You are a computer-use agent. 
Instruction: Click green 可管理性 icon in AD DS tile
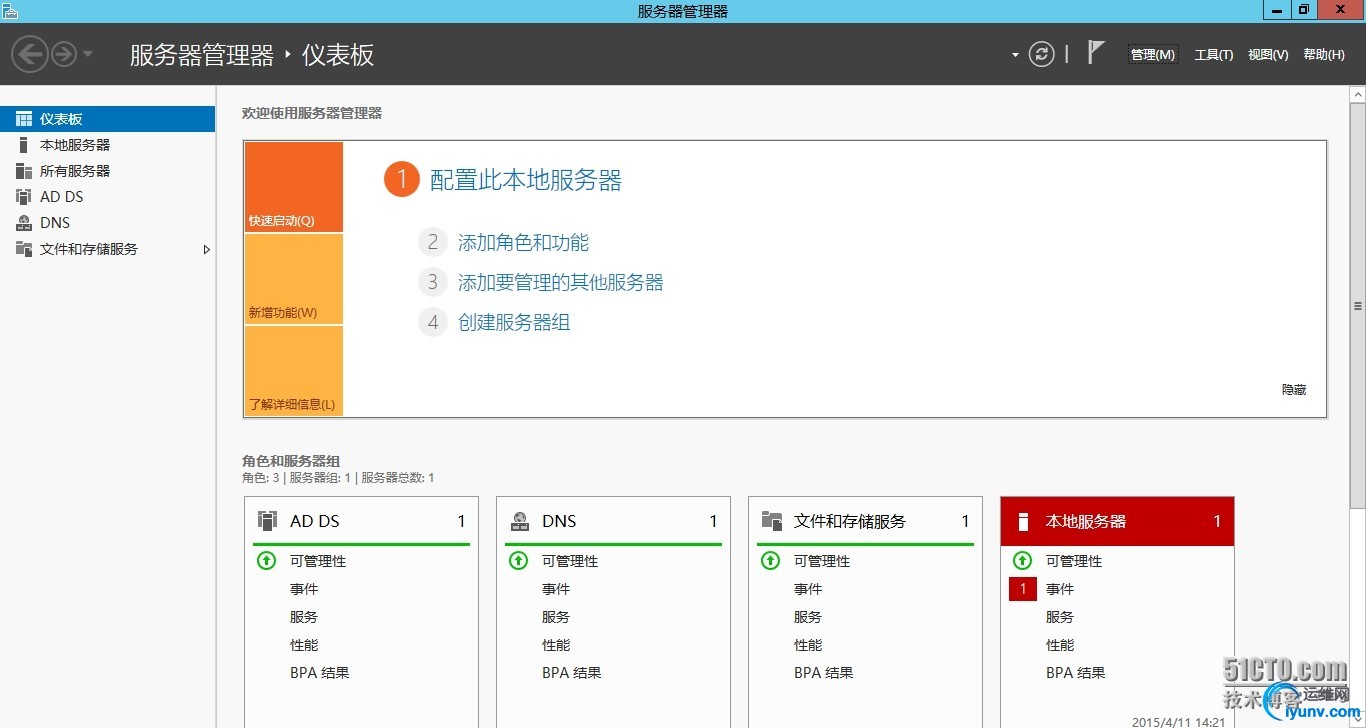pos(266,561)
